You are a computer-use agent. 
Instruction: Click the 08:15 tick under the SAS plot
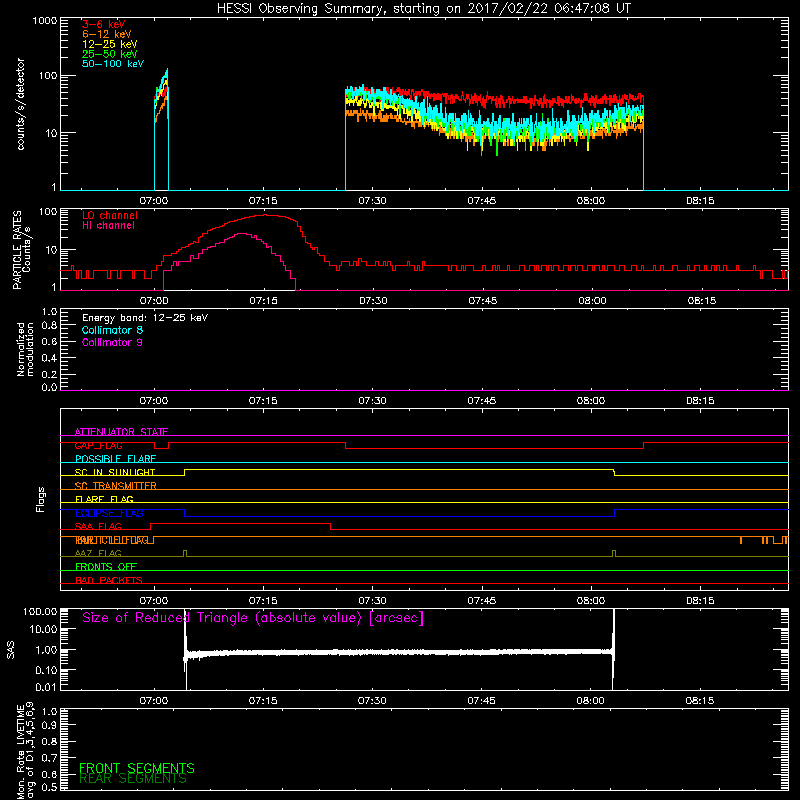[699, 701]
